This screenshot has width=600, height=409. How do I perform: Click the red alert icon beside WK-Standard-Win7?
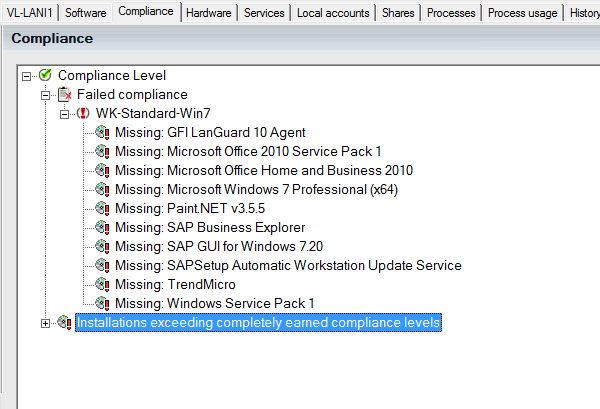(x=83, y=113)
